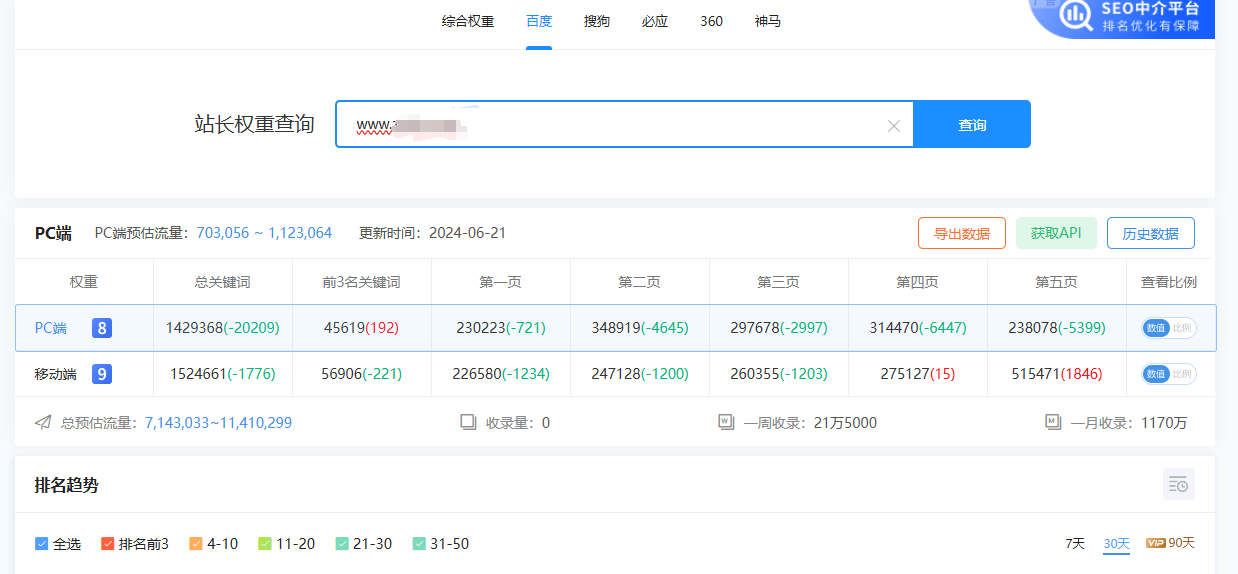This screenshot has width=1238, height=574.
Task: Click the 第一页 column header
Action: coord(500,282)
